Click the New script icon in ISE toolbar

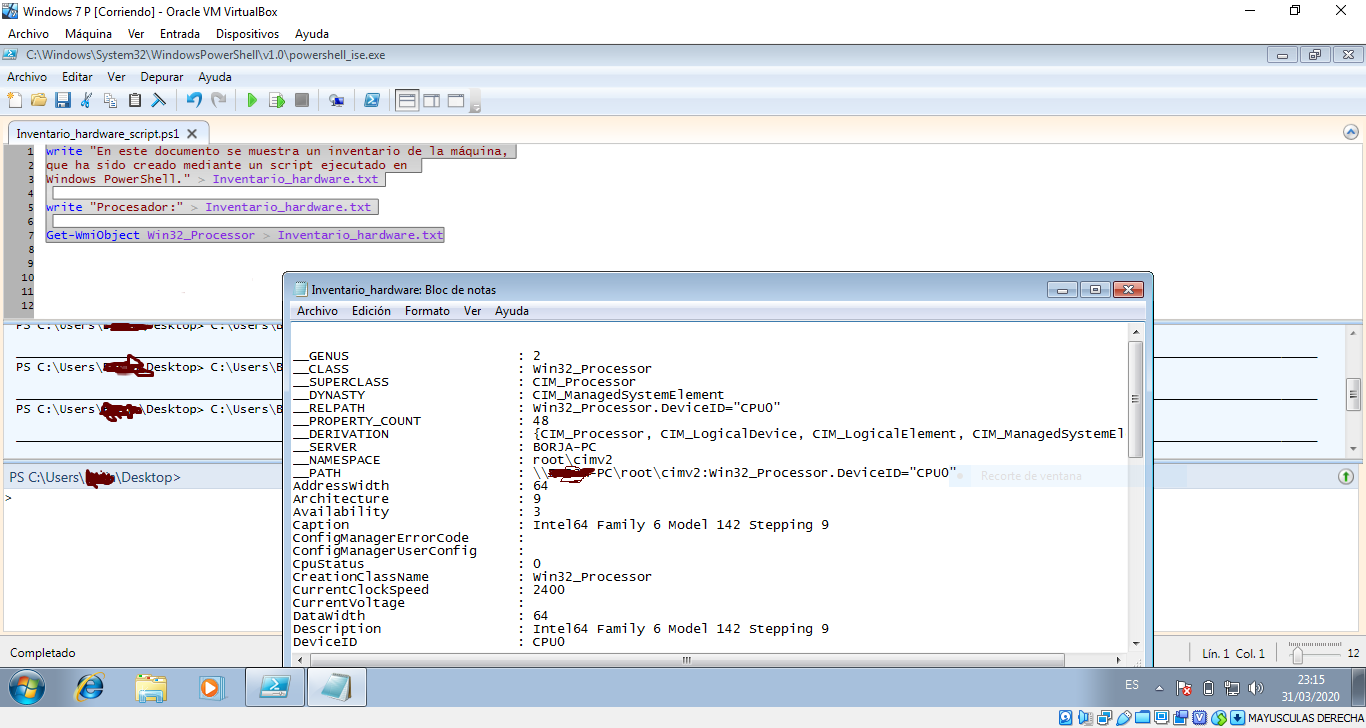coord(15,100)
